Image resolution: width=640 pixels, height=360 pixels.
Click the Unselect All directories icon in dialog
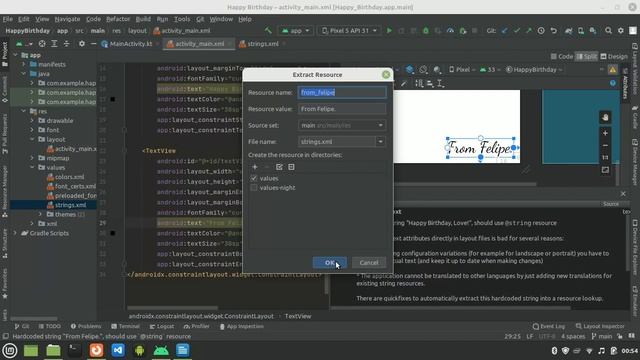(291, 167)
